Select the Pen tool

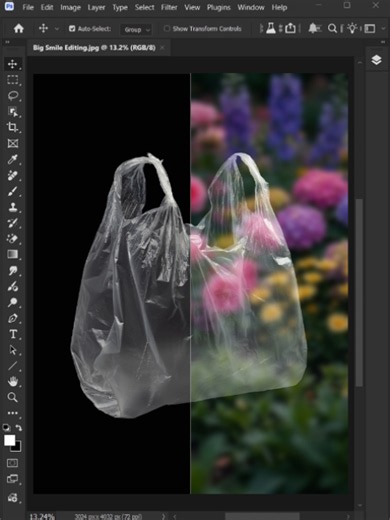tap(13, 318)
